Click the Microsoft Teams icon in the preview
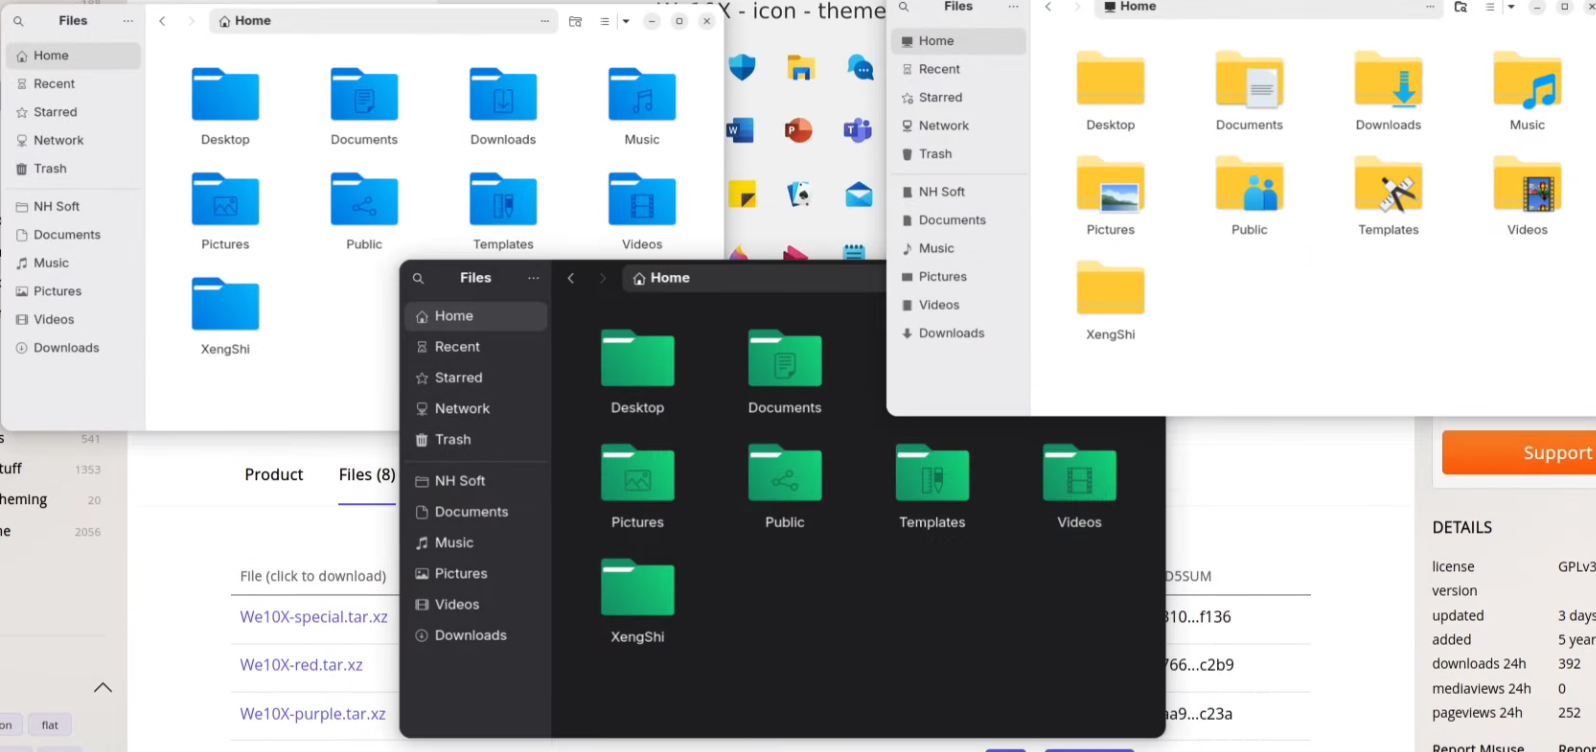The image size is (1596, 752). click(857, 130)
